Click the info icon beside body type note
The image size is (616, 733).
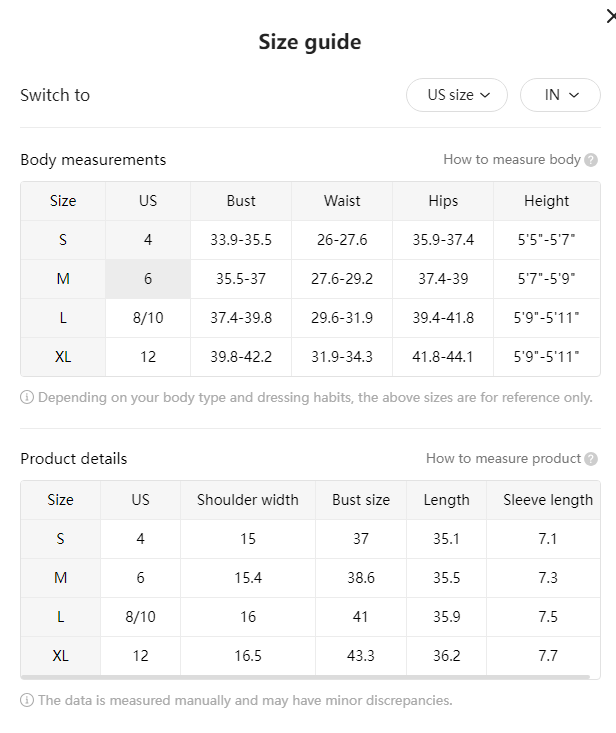[x=27, y=397]
